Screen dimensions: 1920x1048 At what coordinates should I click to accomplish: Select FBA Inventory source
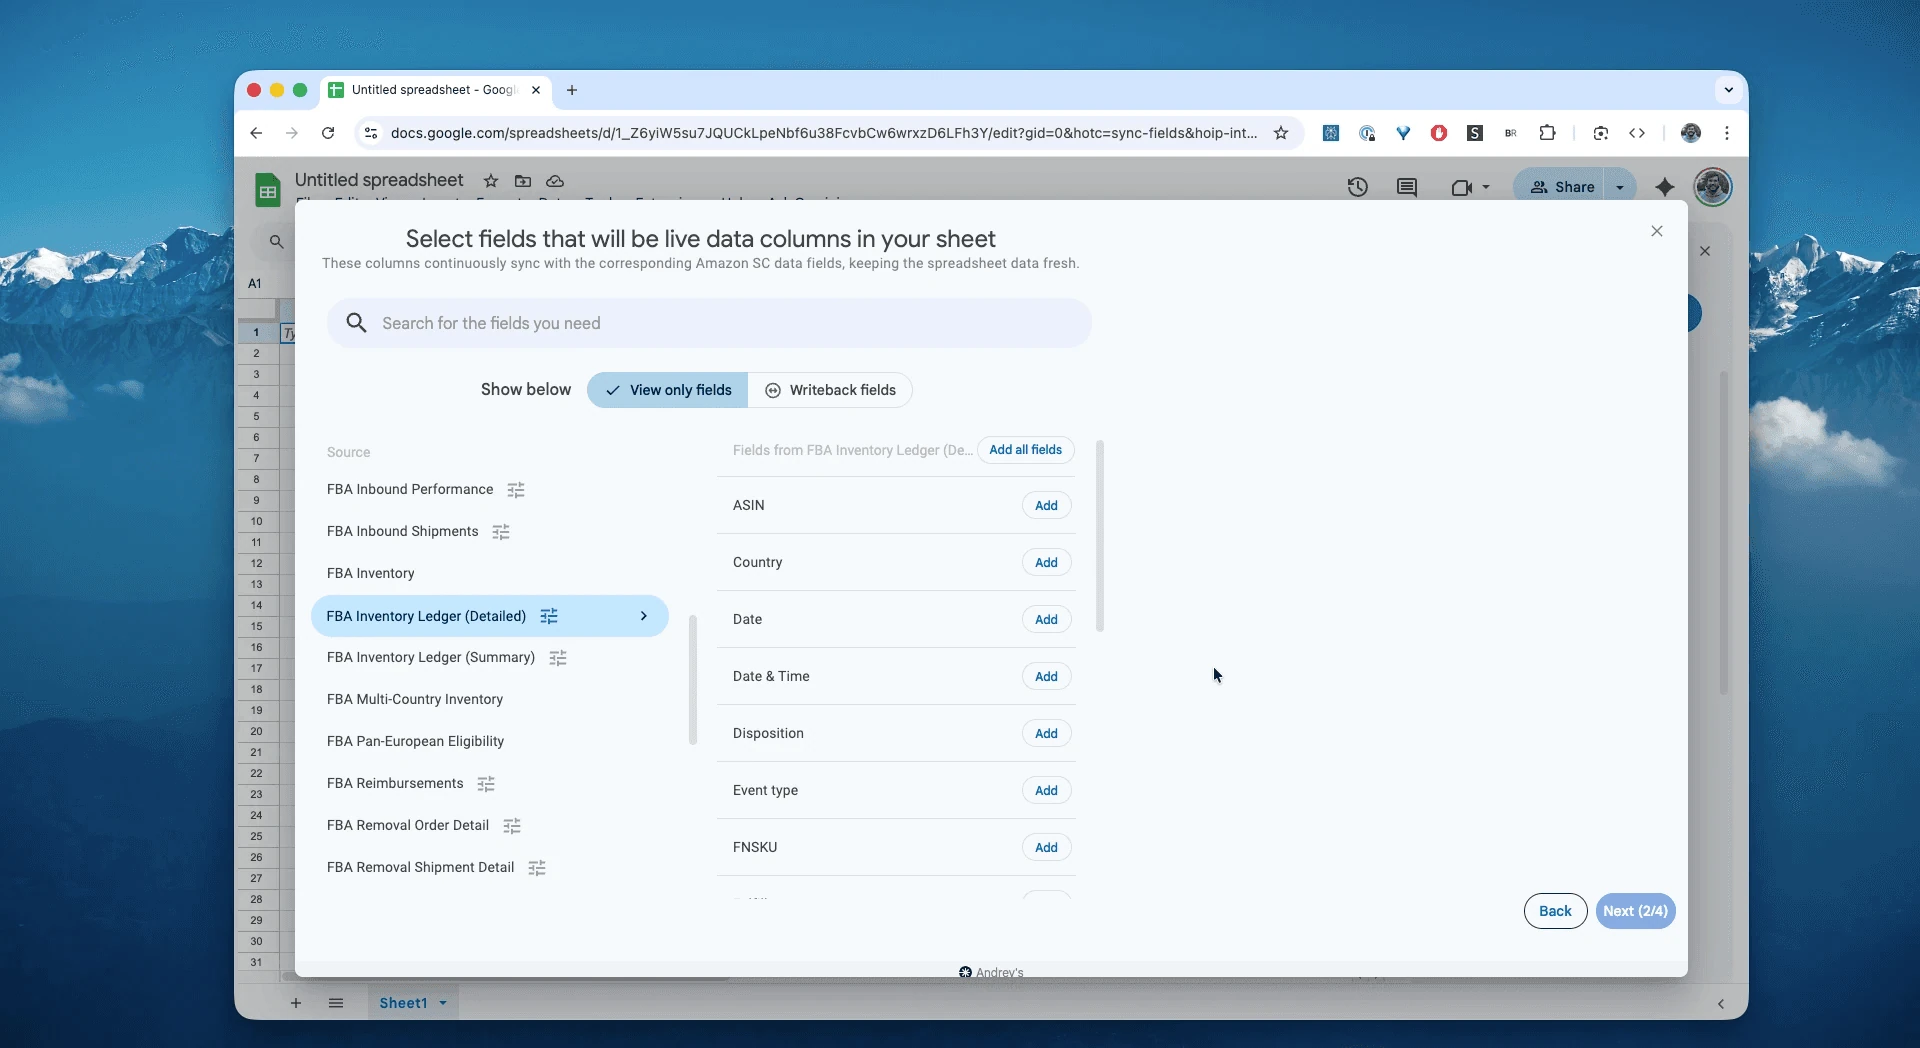tap(370, 574)
